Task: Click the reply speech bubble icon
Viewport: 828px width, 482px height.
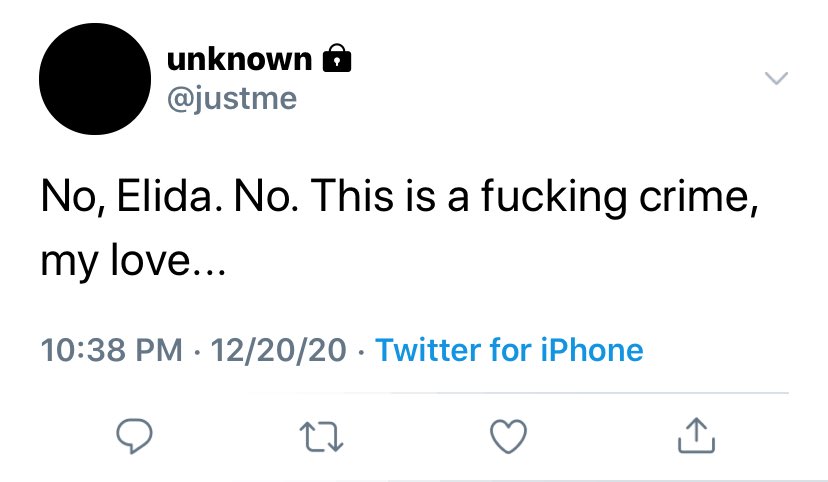Action: pos(135,436)
